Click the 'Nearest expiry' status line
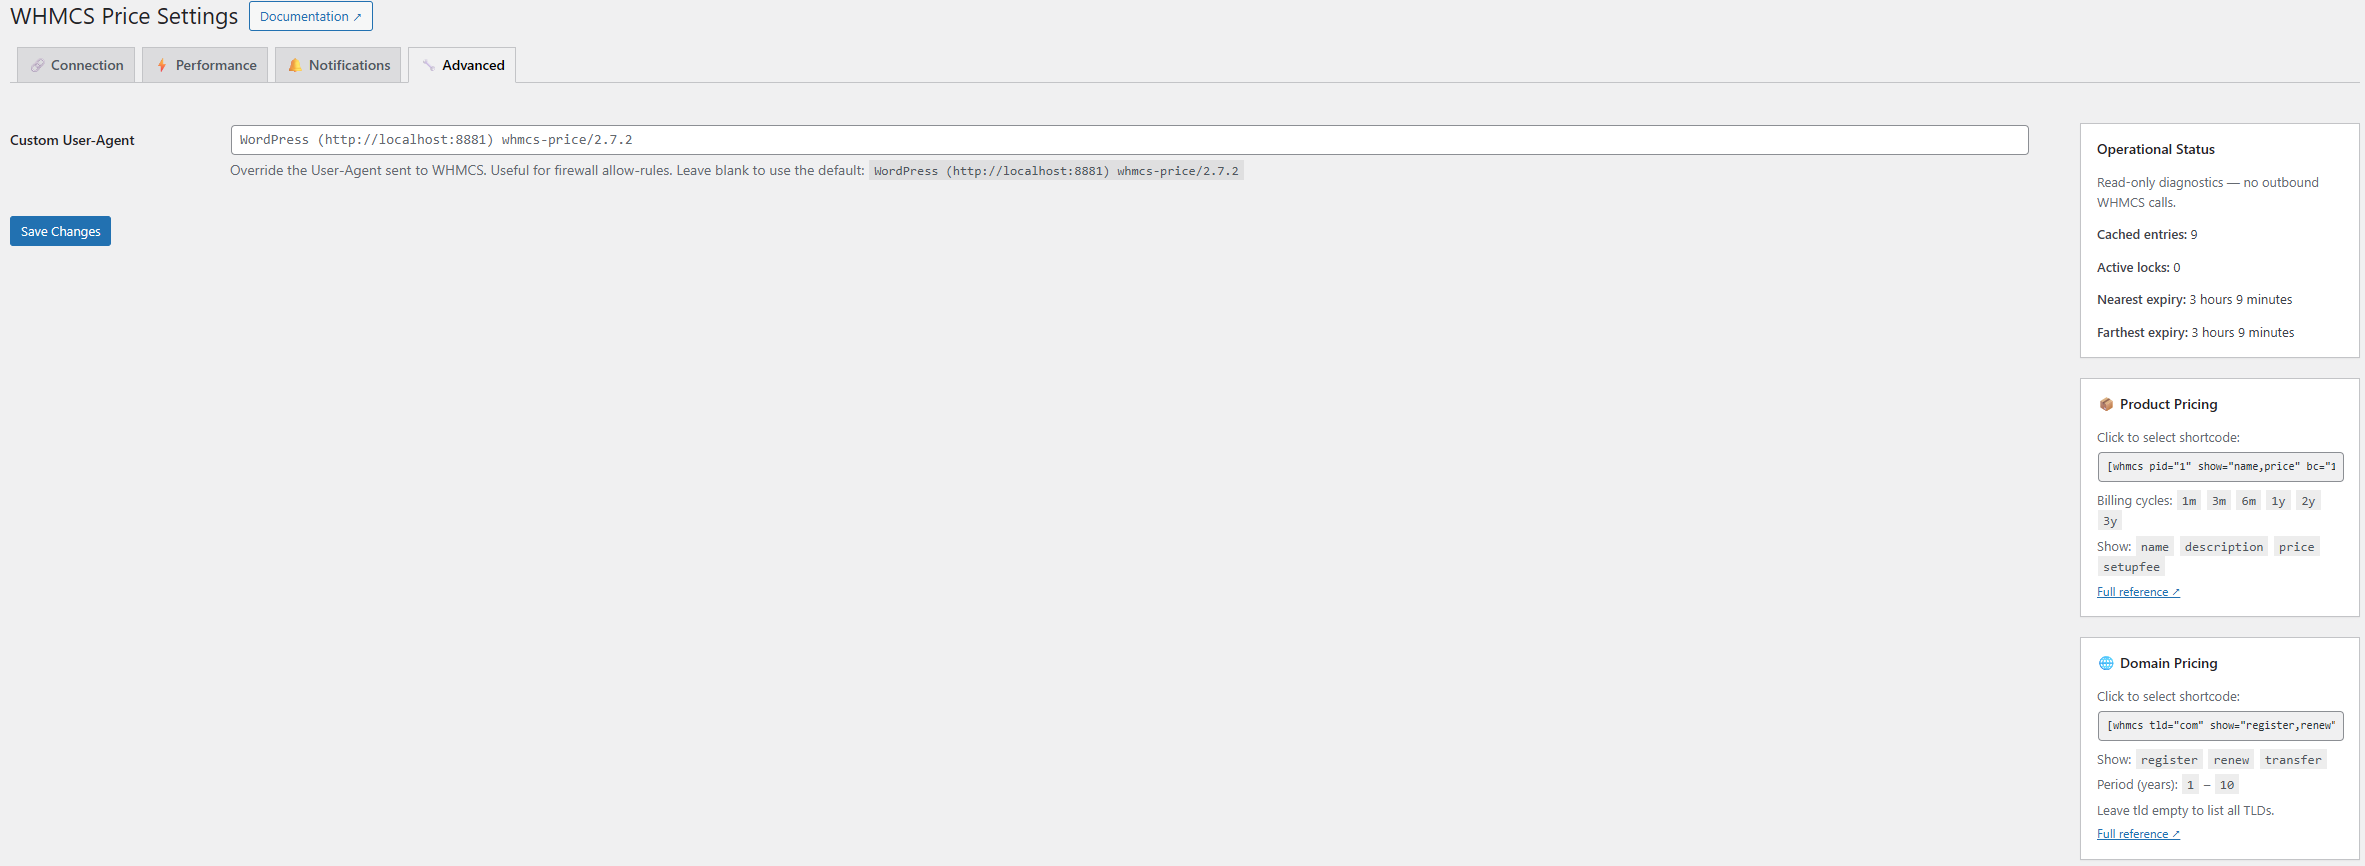Screen dimensions: 2365x866 click(2194, 300)
